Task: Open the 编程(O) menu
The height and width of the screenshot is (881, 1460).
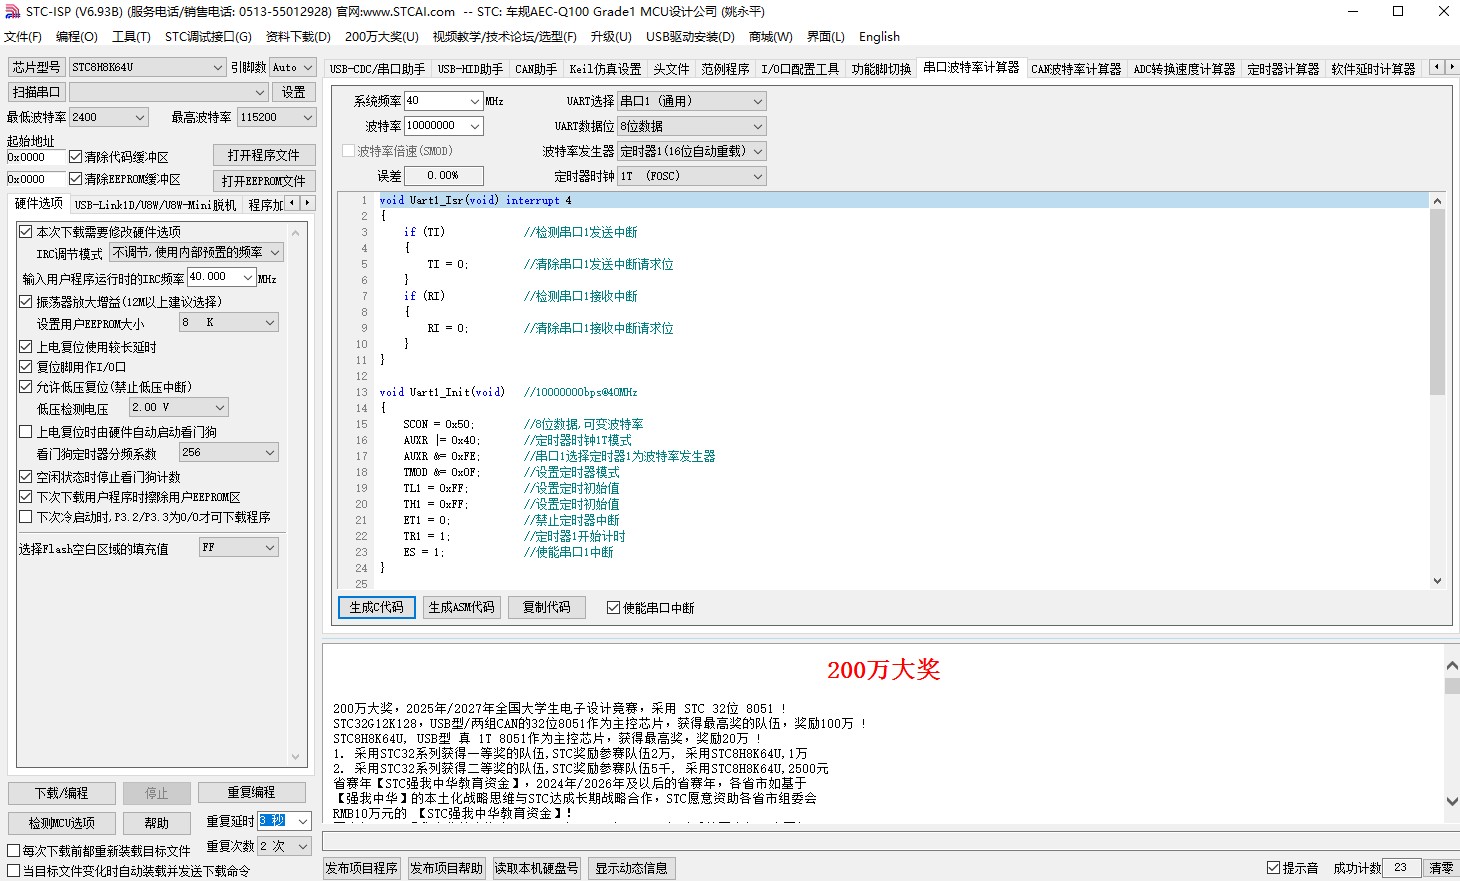Action: (x=77, y=37)
